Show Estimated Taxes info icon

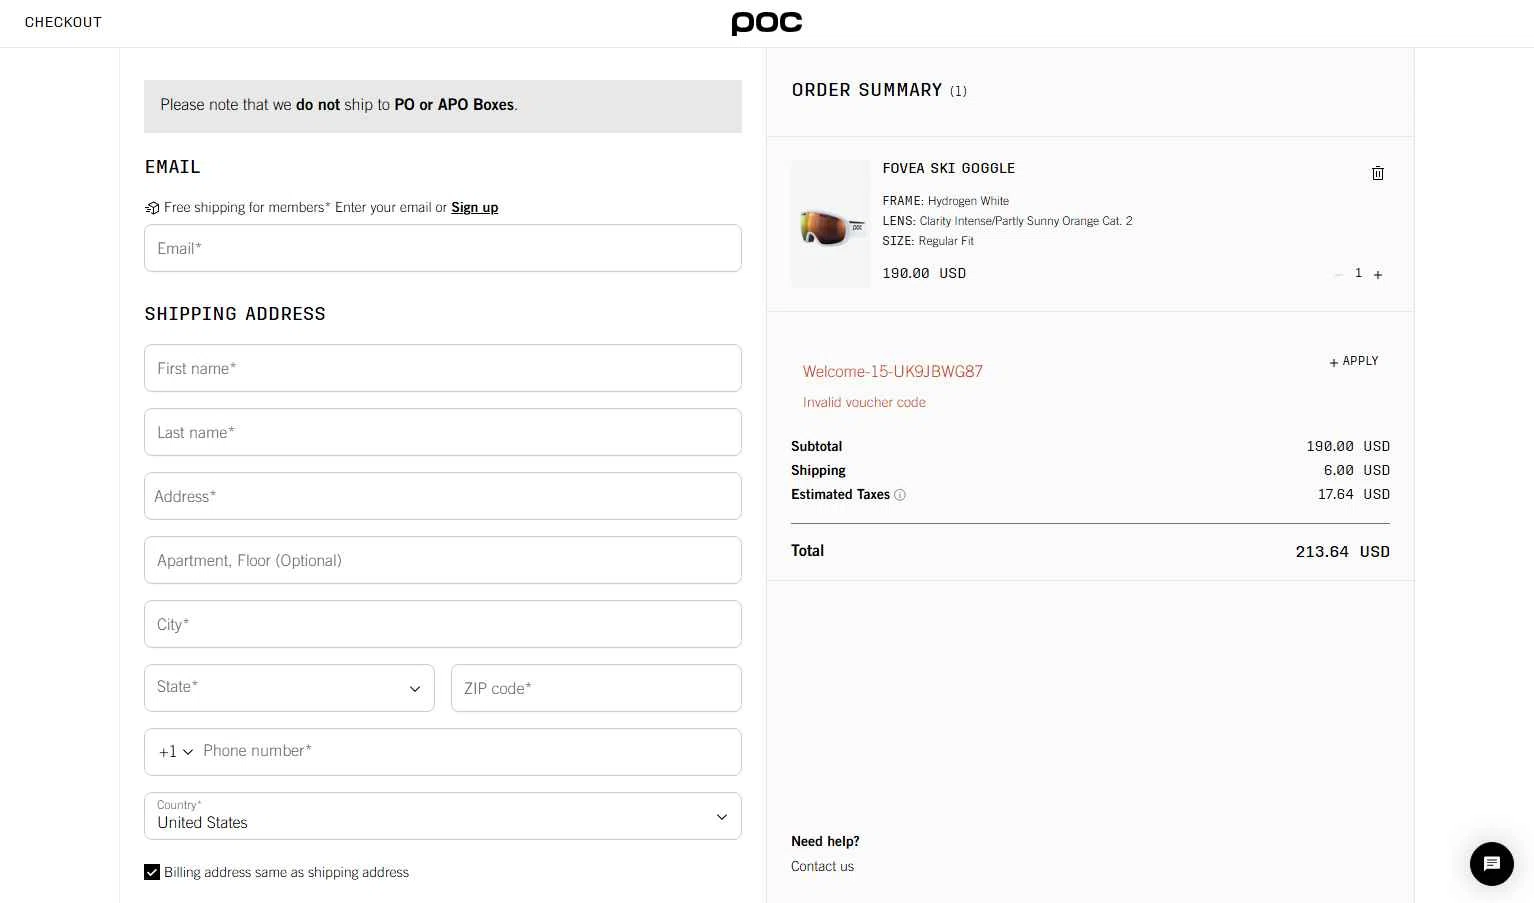tap(899, 495)
